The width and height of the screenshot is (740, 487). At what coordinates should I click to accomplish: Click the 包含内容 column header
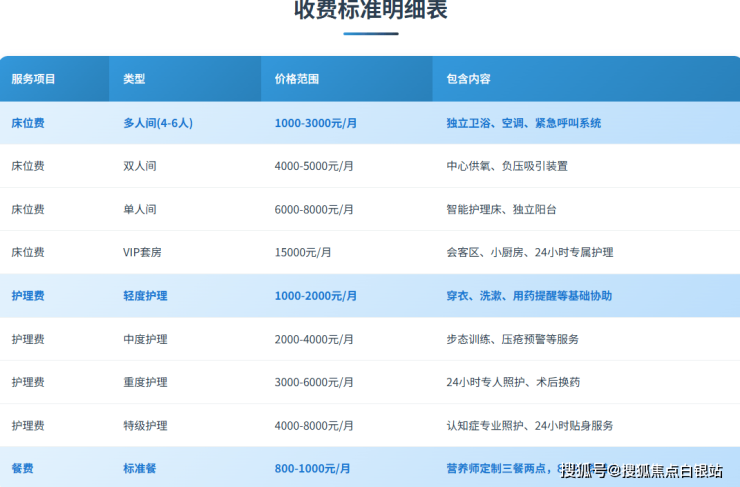(x=468, y=79)
